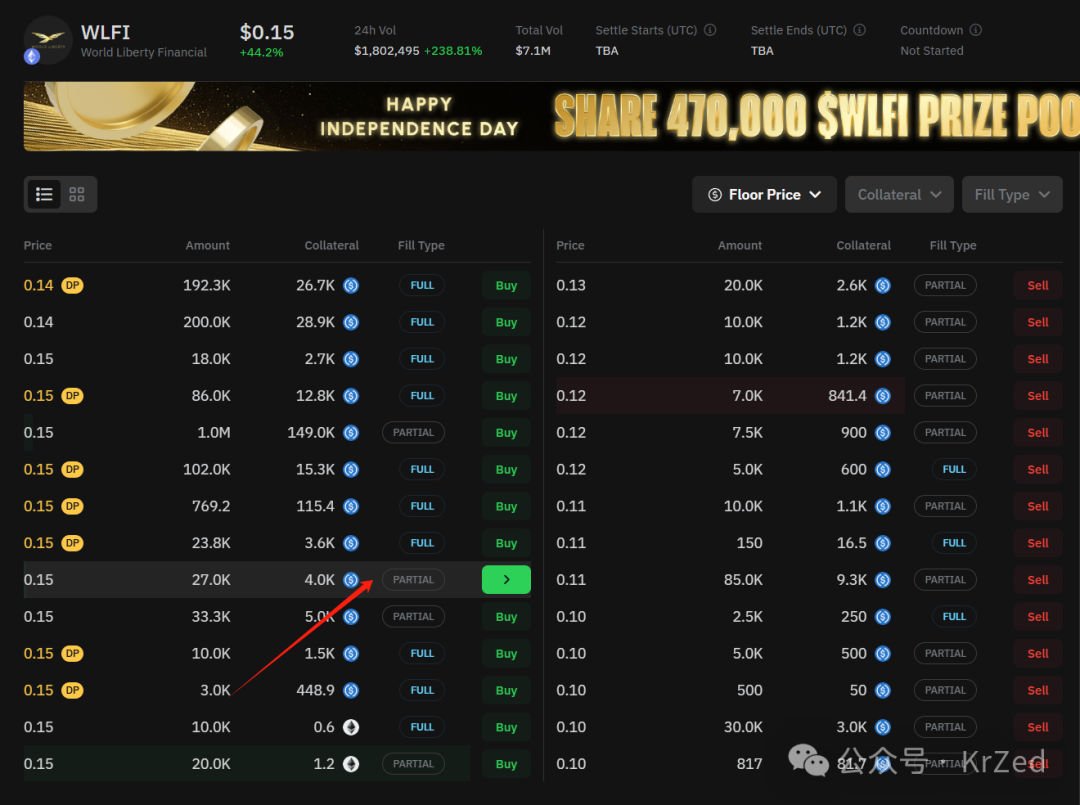
Task: Click ETH icon next to 0.6 collateral
Action: [351, 727]
